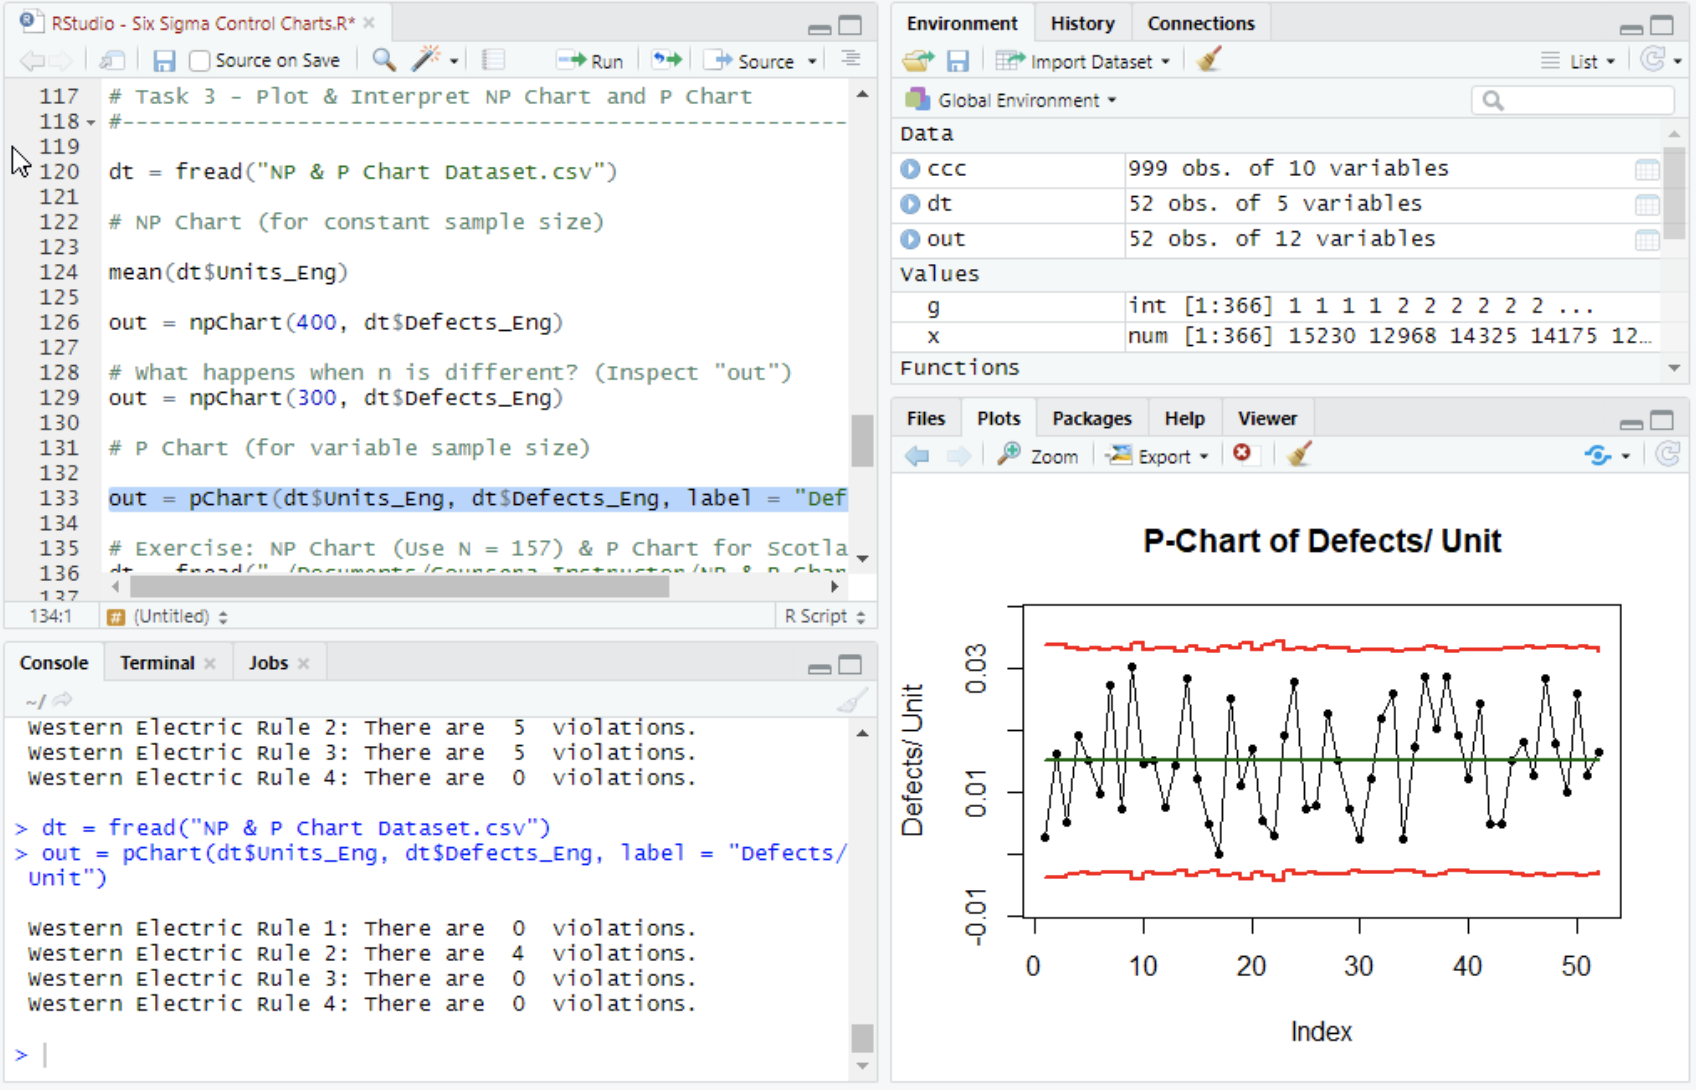Open the code tools magic wand
Viewport: 1696px width, 1090px height.
(427, 61)
